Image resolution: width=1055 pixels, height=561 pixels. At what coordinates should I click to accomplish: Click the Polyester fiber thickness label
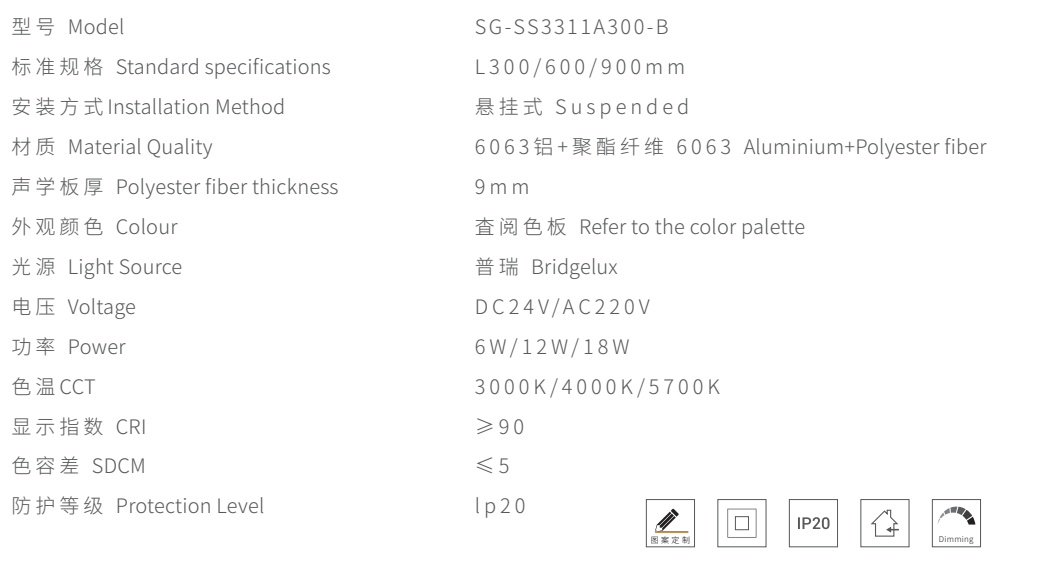(x=227, y=187)
